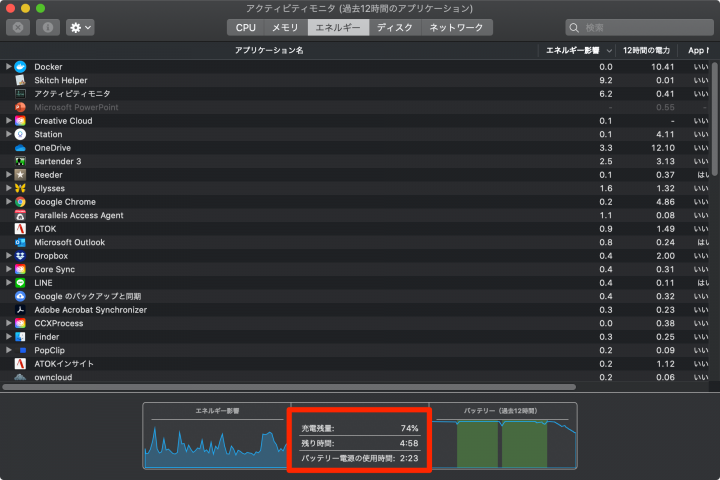Select the Adobe Acrobat Synchronizer icon
The height and width of the screenshot is (480, 720).
[20, 310]
